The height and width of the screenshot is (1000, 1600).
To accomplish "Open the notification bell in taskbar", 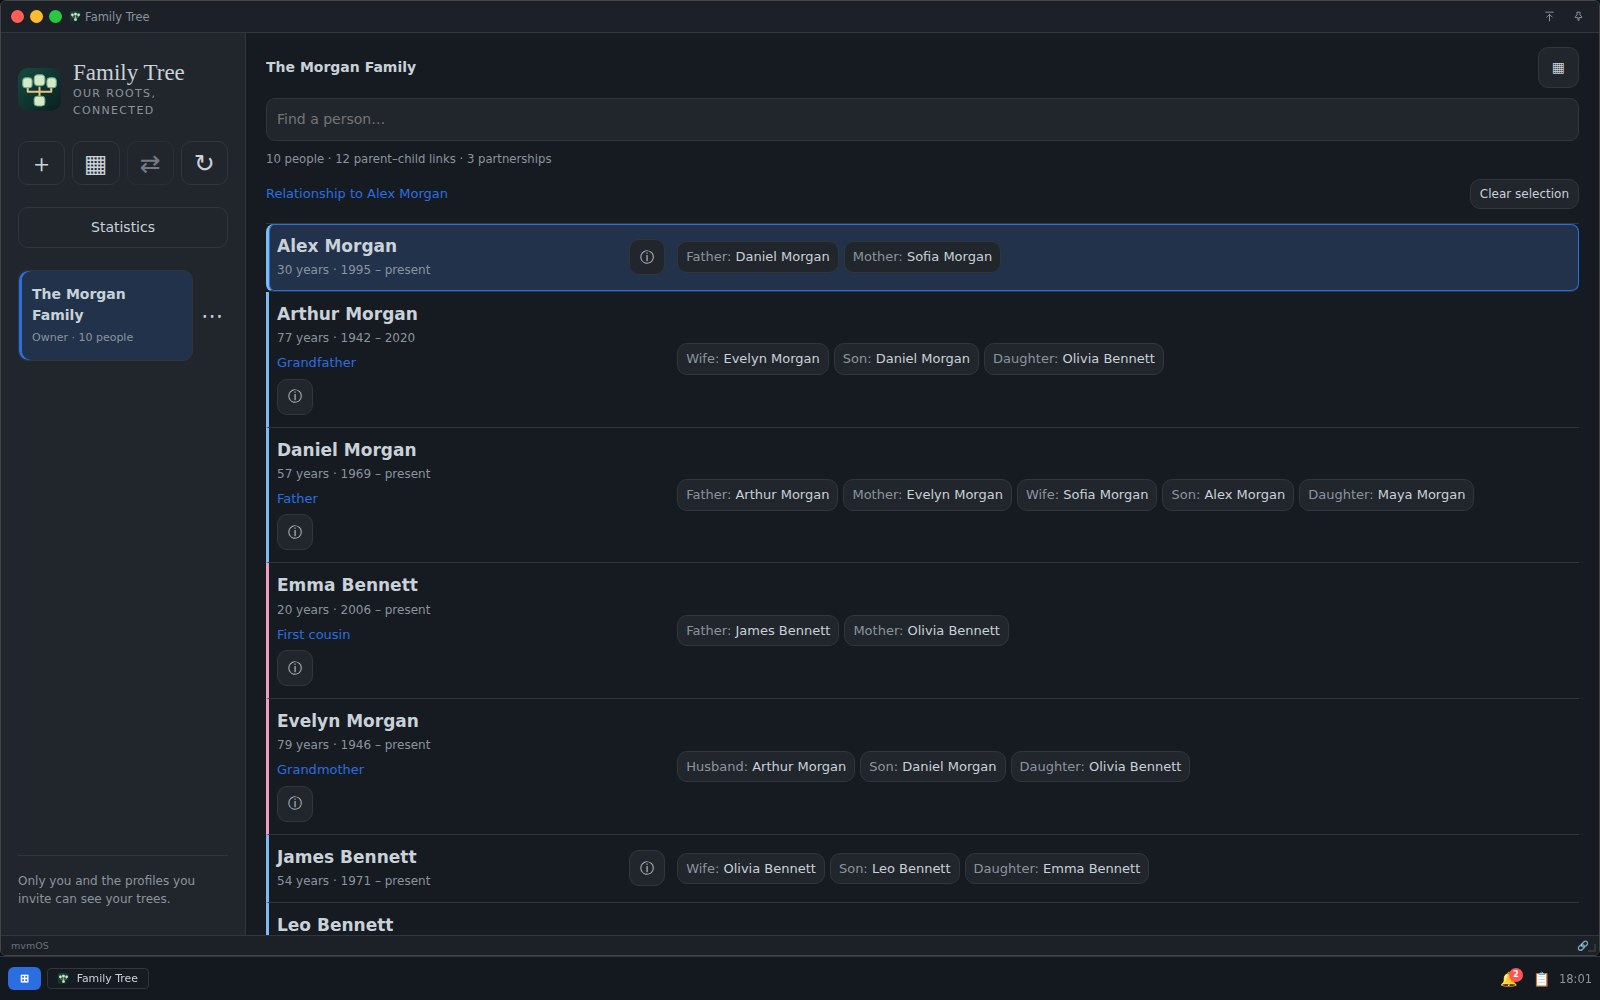I will [x=1510, y=978].
